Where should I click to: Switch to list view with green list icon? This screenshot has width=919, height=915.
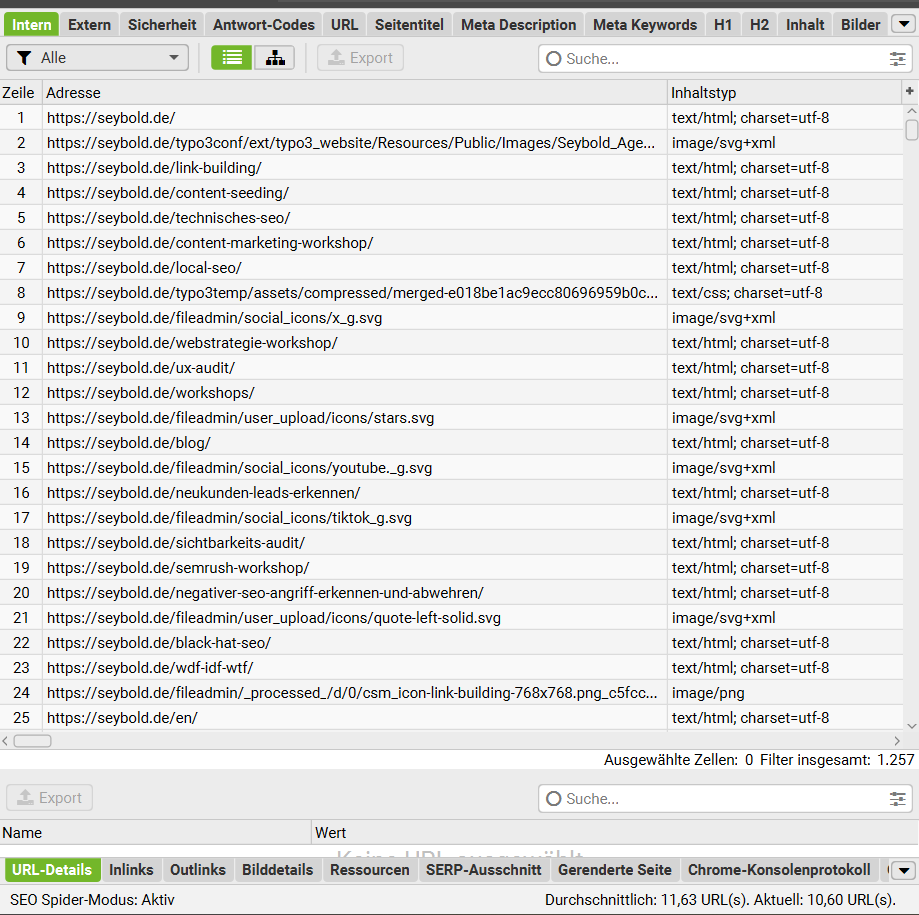[232, 57]
